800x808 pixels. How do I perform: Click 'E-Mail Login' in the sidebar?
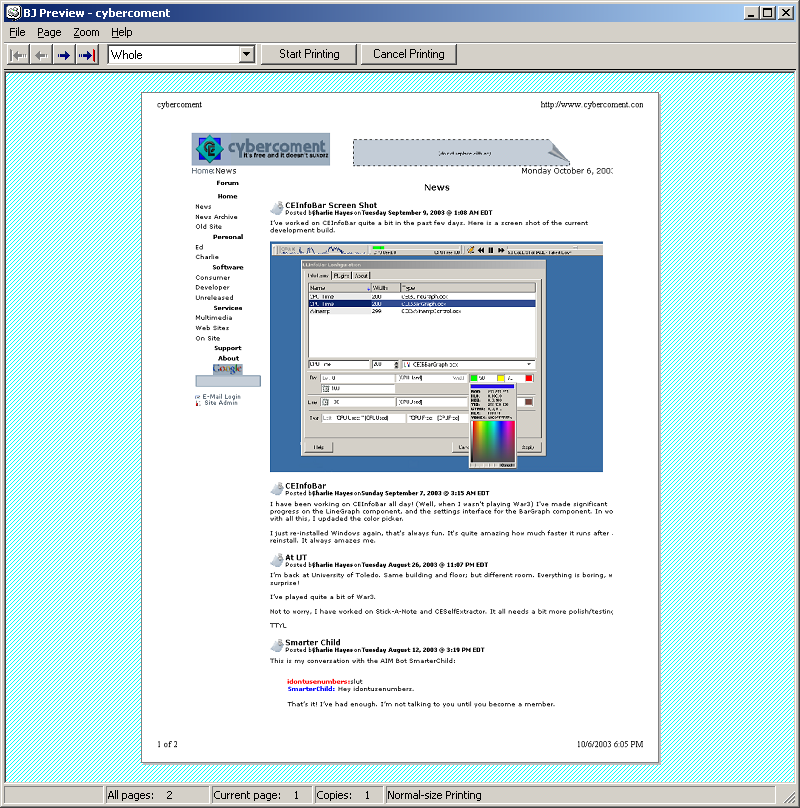[x=221, y=396]
